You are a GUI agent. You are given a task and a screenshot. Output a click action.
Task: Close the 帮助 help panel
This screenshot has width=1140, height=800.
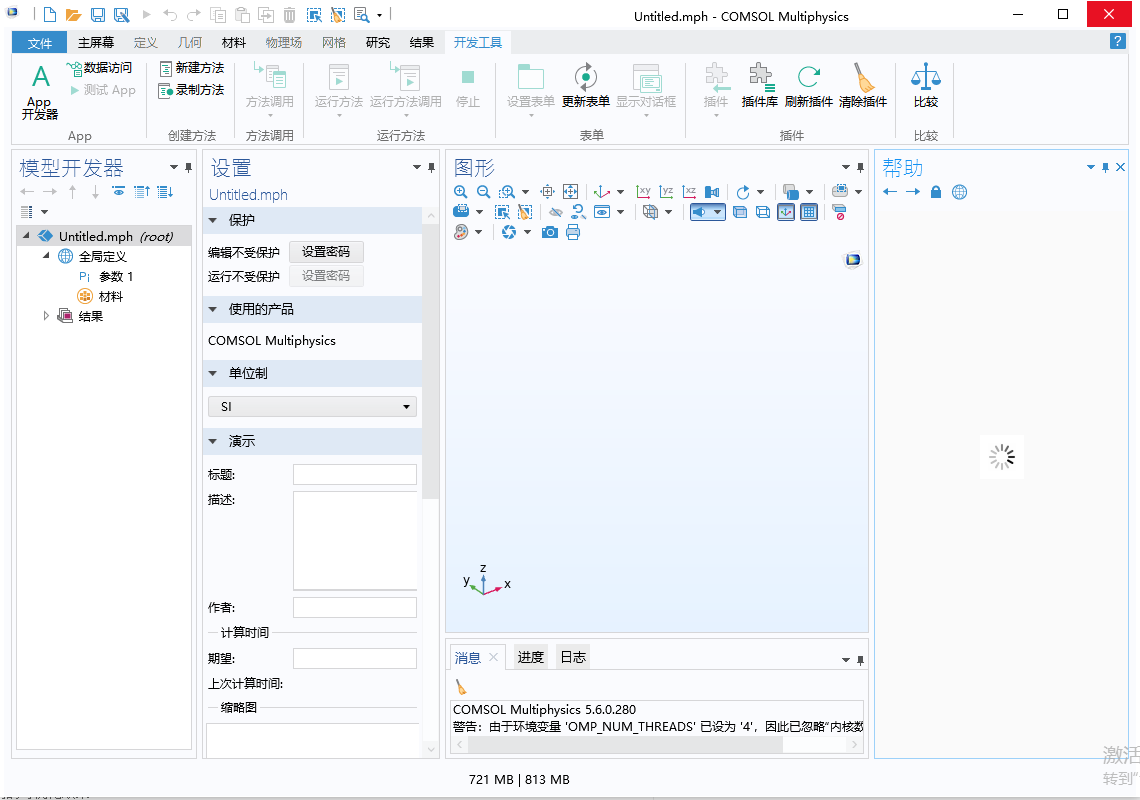[x=1120, y=167]
